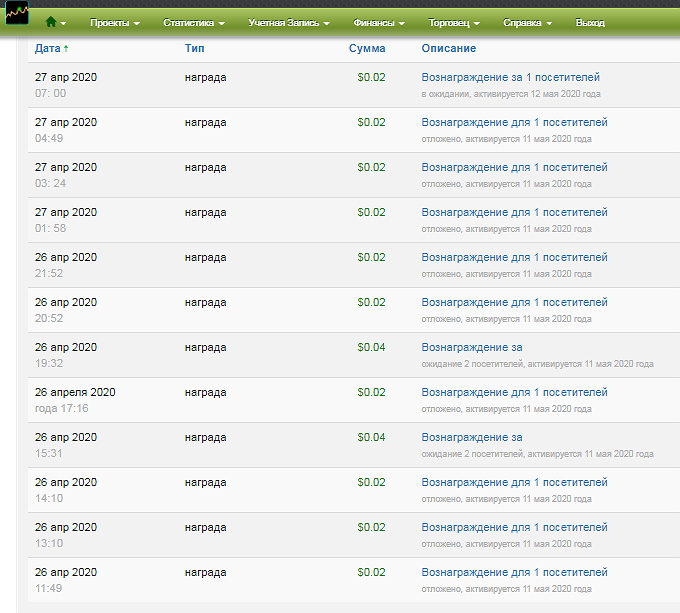This screenshot has height=613, width=680.
Task: Open reward link for 26 апр 20:52
Action: click(x=514, y=302)
